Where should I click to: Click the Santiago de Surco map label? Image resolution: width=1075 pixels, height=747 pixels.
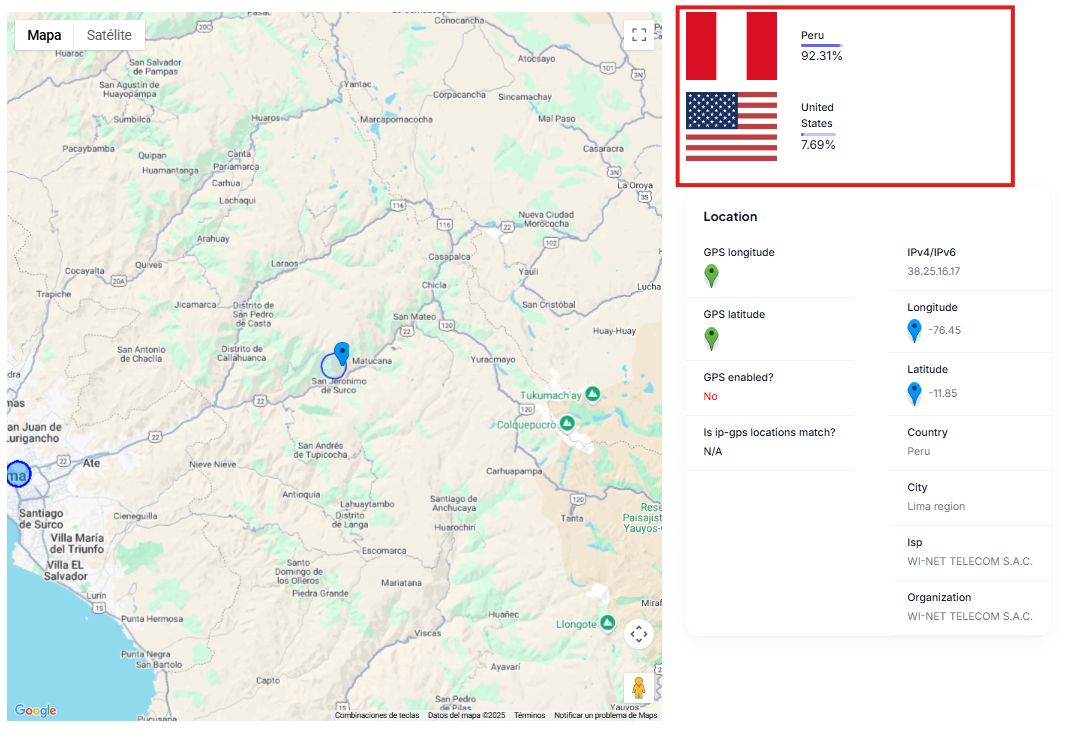click(x=41, y=519)
